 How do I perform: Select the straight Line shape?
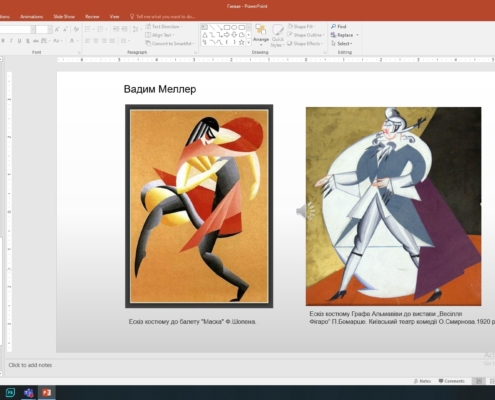click(212, 27)
